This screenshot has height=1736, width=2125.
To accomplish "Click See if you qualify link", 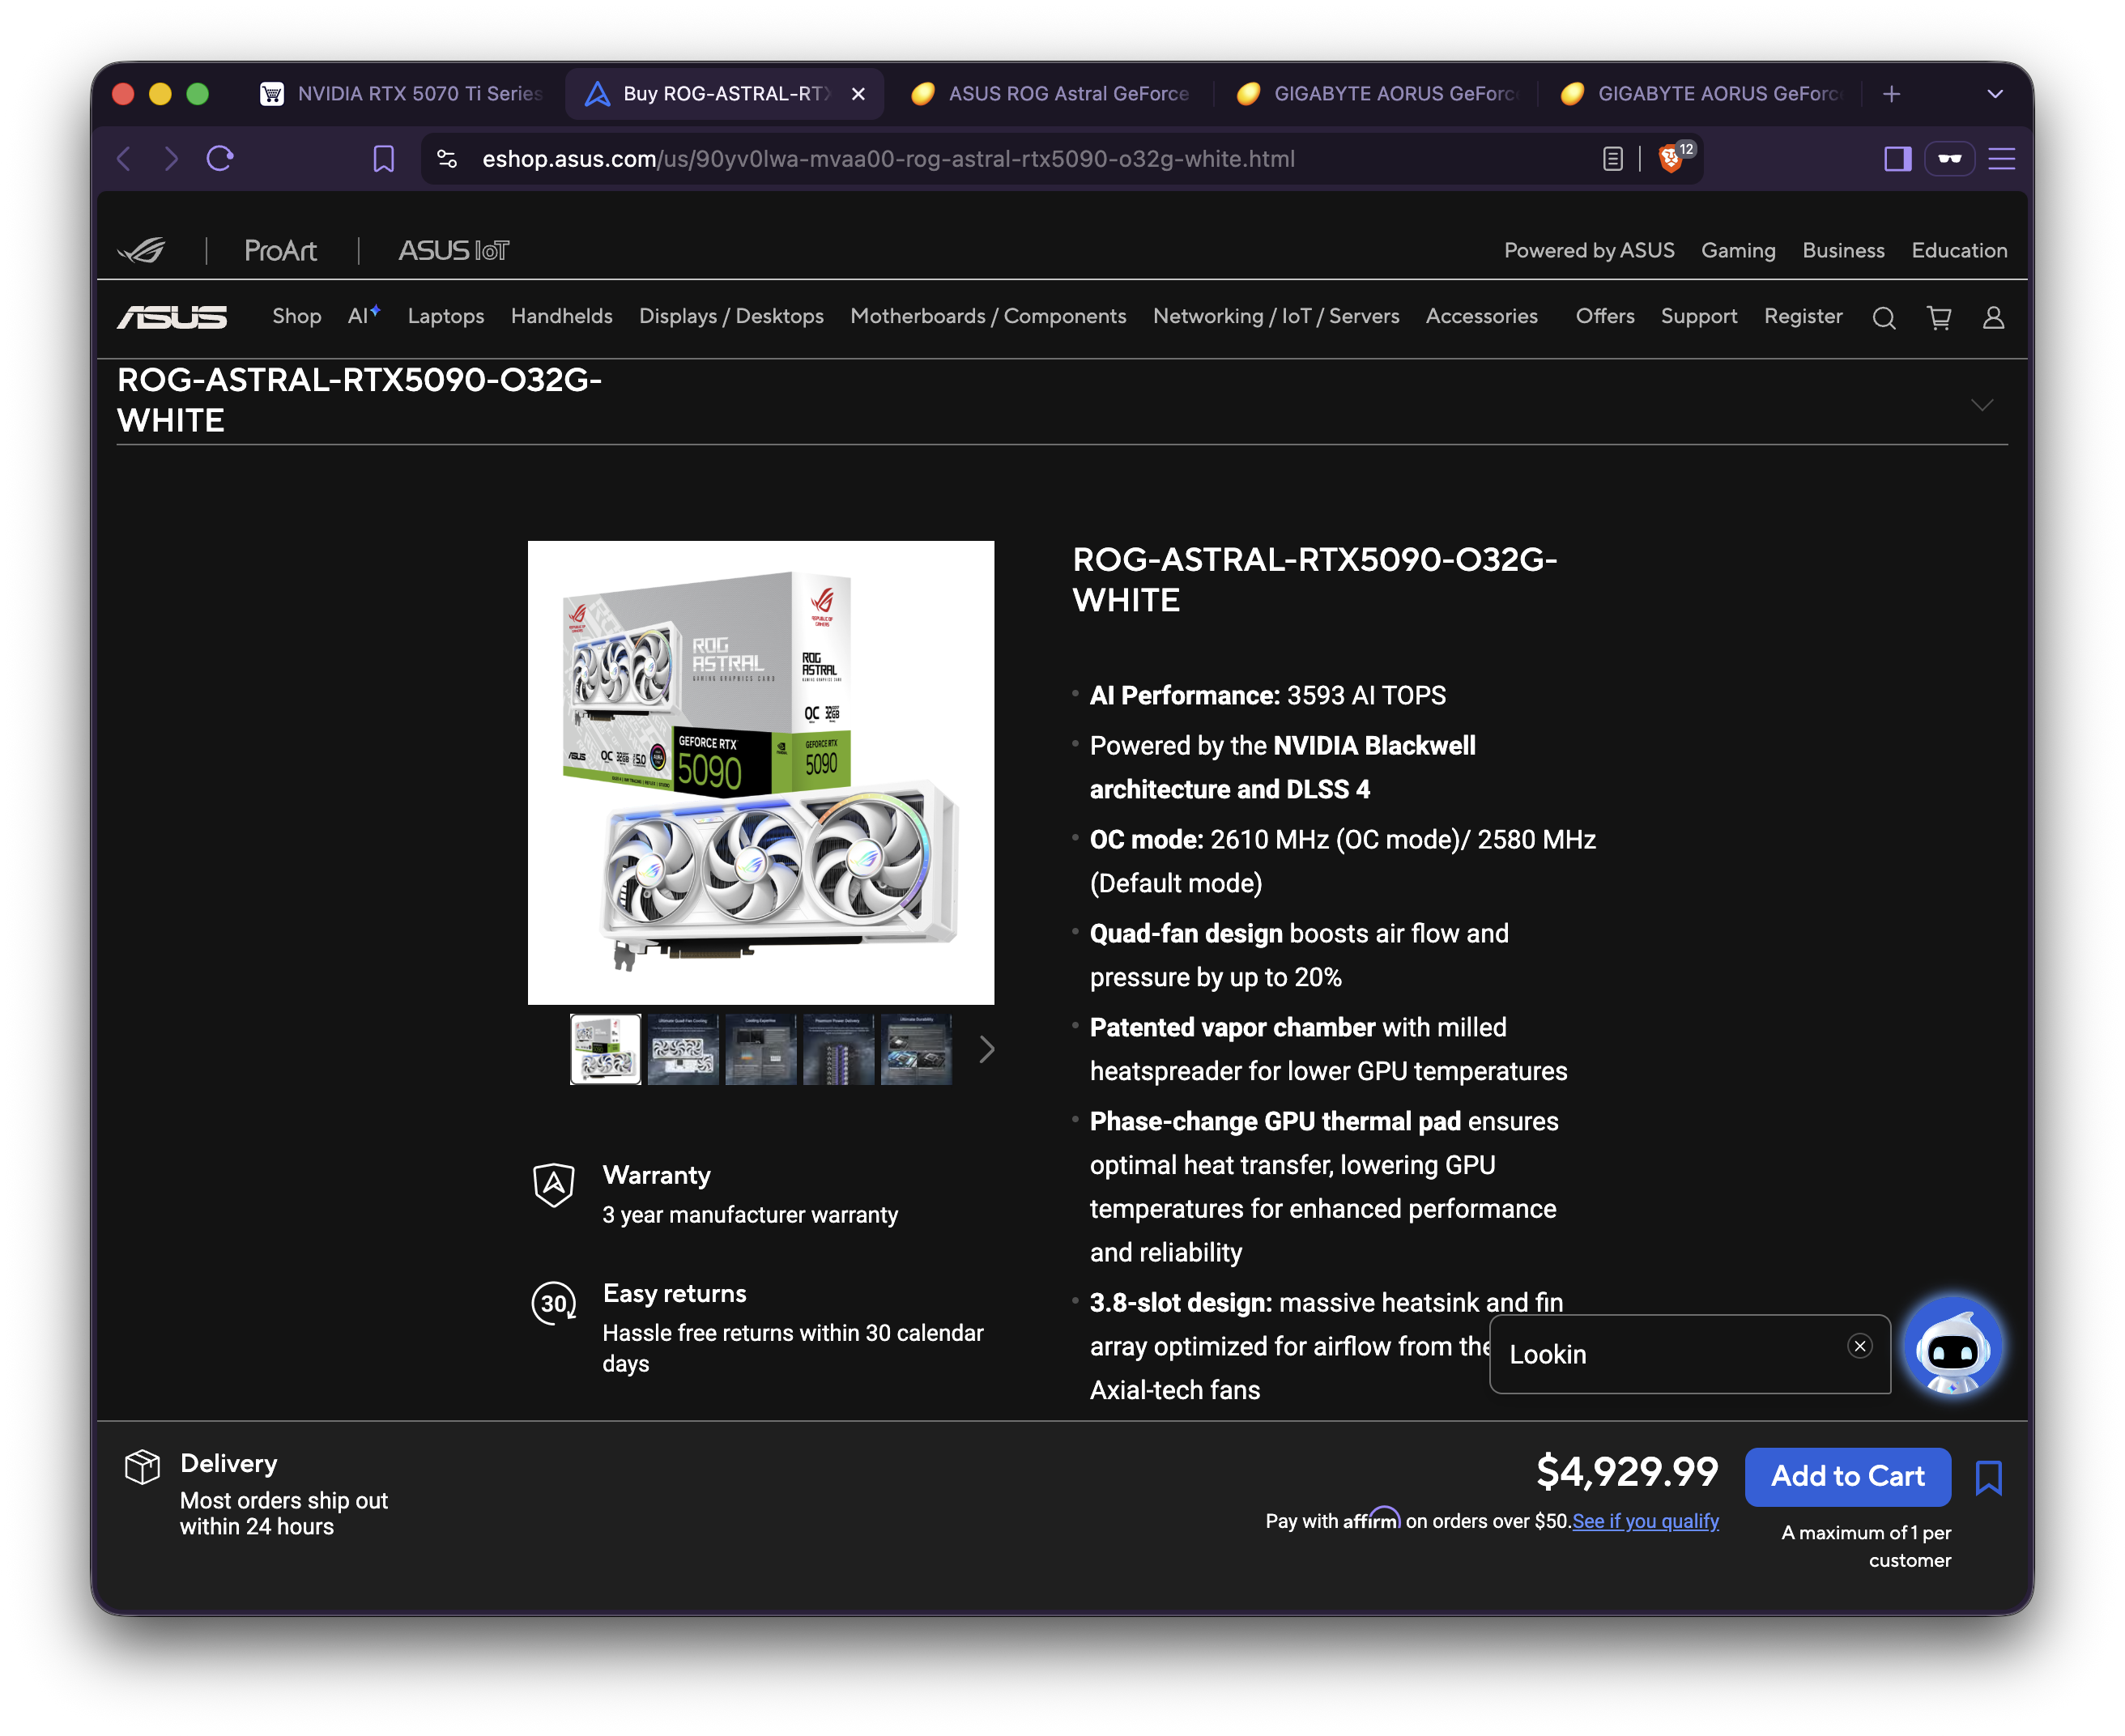I will 1645,1521.
